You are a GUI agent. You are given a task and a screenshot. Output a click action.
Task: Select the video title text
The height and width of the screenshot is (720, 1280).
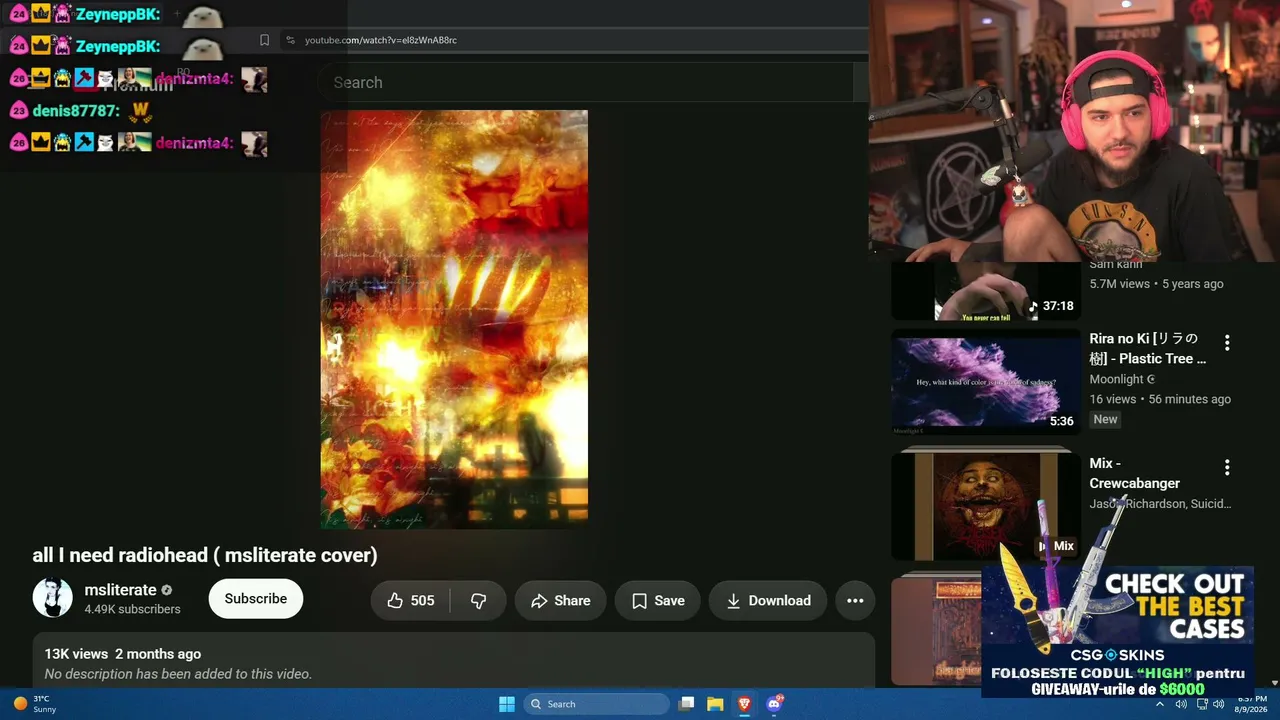click(x=205, y=555)
